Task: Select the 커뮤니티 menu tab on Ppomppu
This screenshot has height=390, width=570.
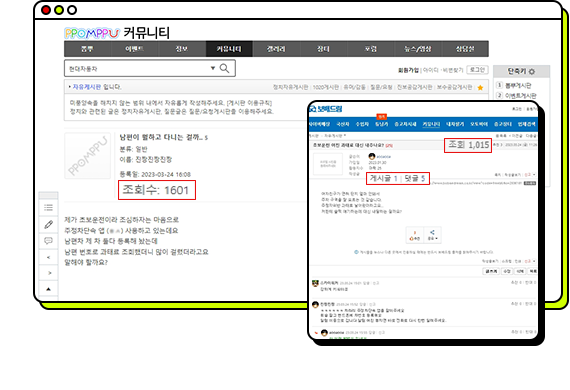Action: (x=229, y=49)
